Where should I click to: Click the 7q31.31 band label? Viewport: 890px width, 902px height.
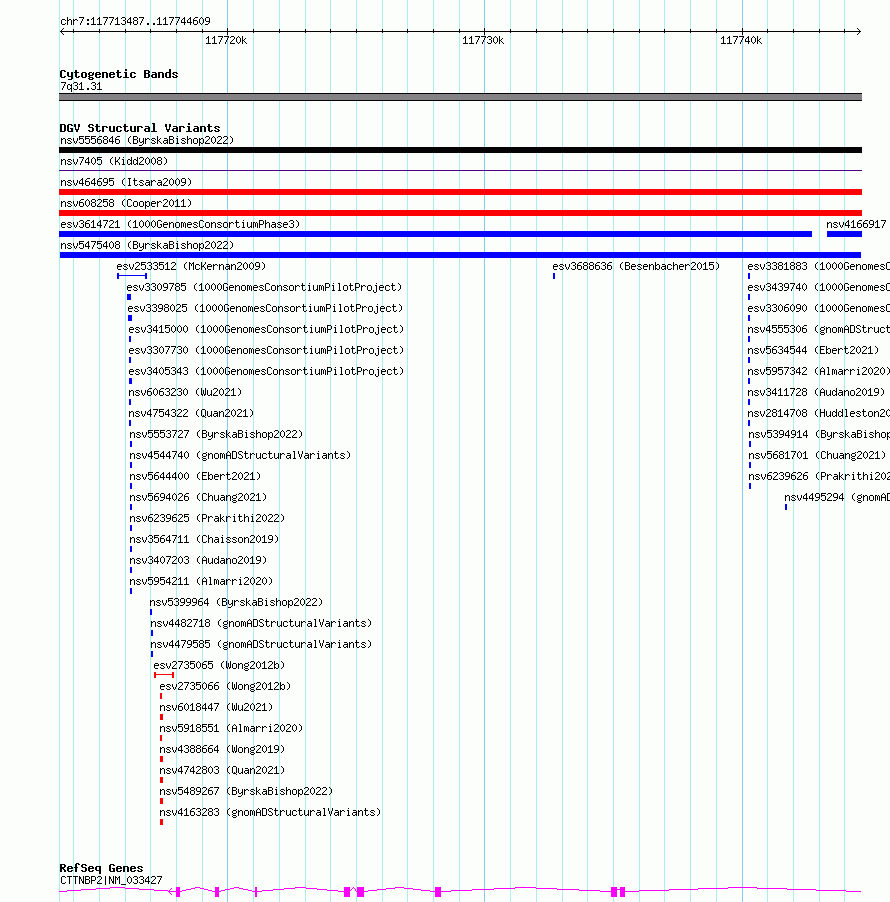coord(81,86)
